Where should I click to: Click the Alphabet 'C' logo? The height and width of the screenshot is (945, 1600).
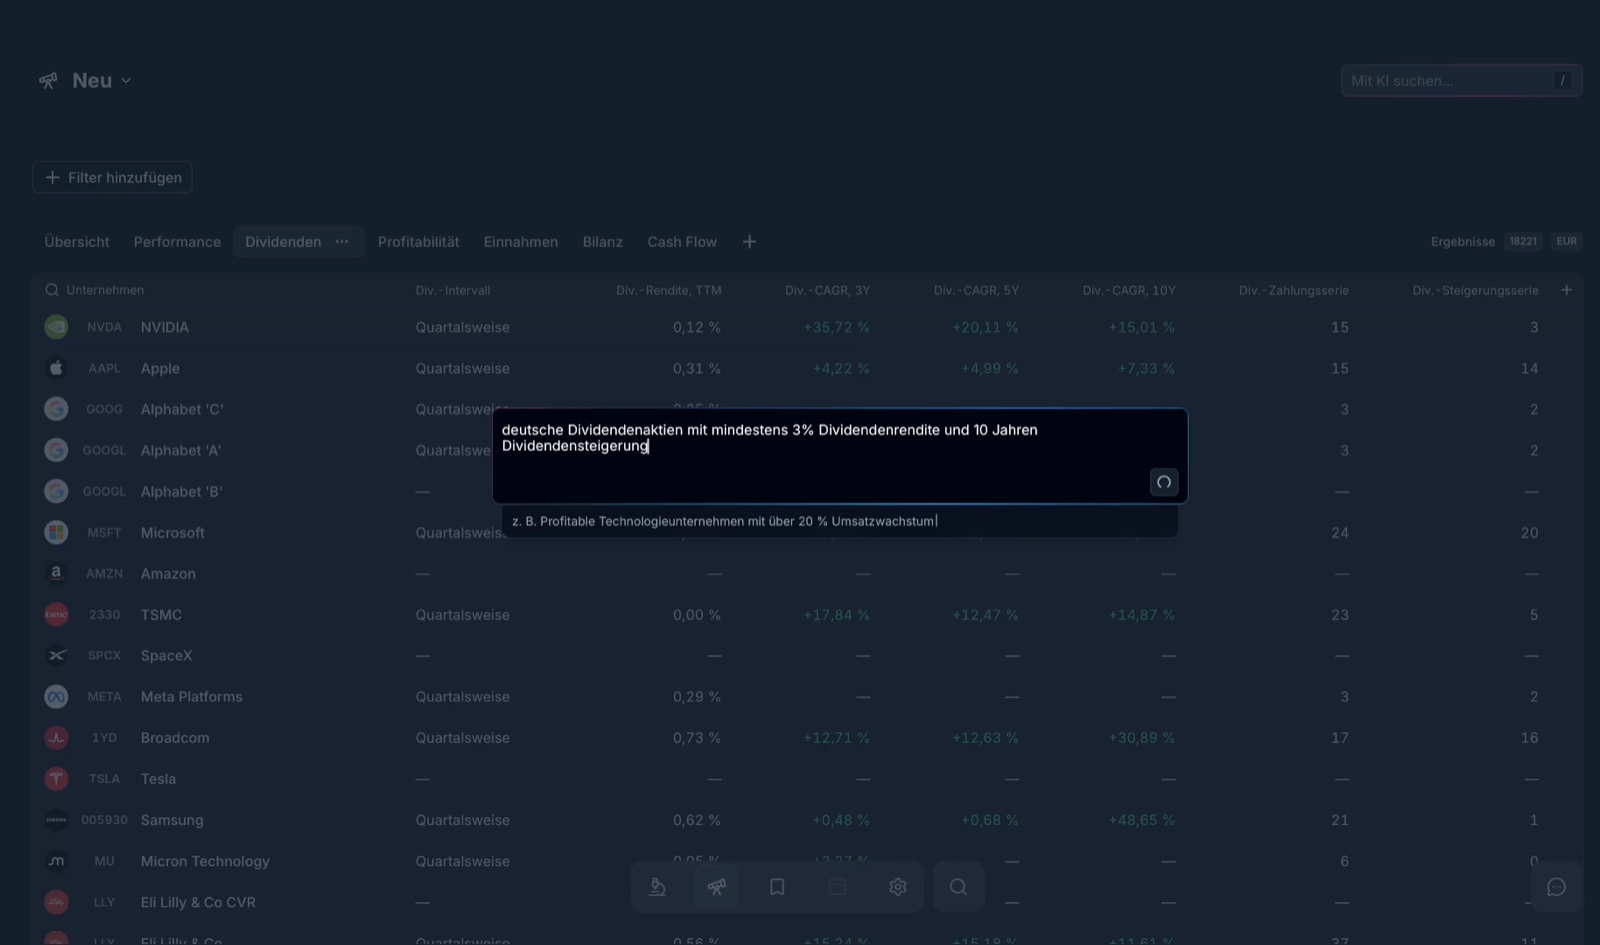tap(56, 409)
